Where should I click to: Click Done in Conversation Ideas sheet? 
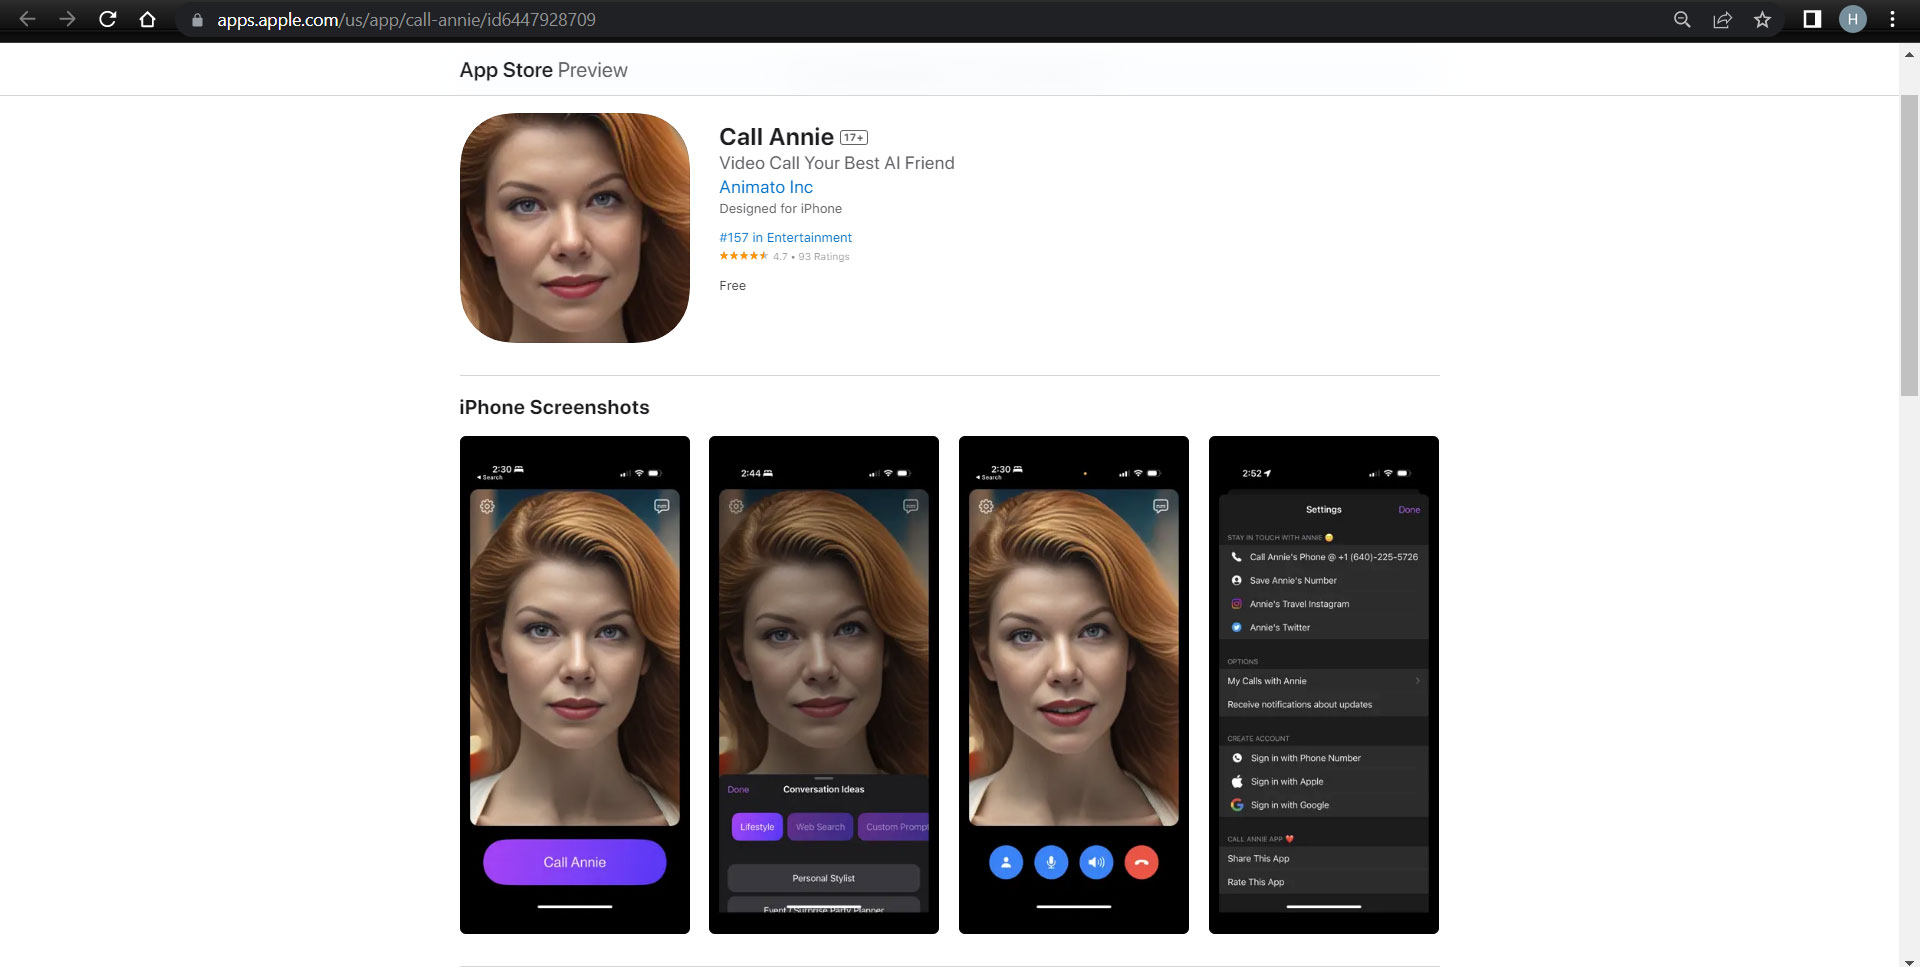(x=738, y=790)
